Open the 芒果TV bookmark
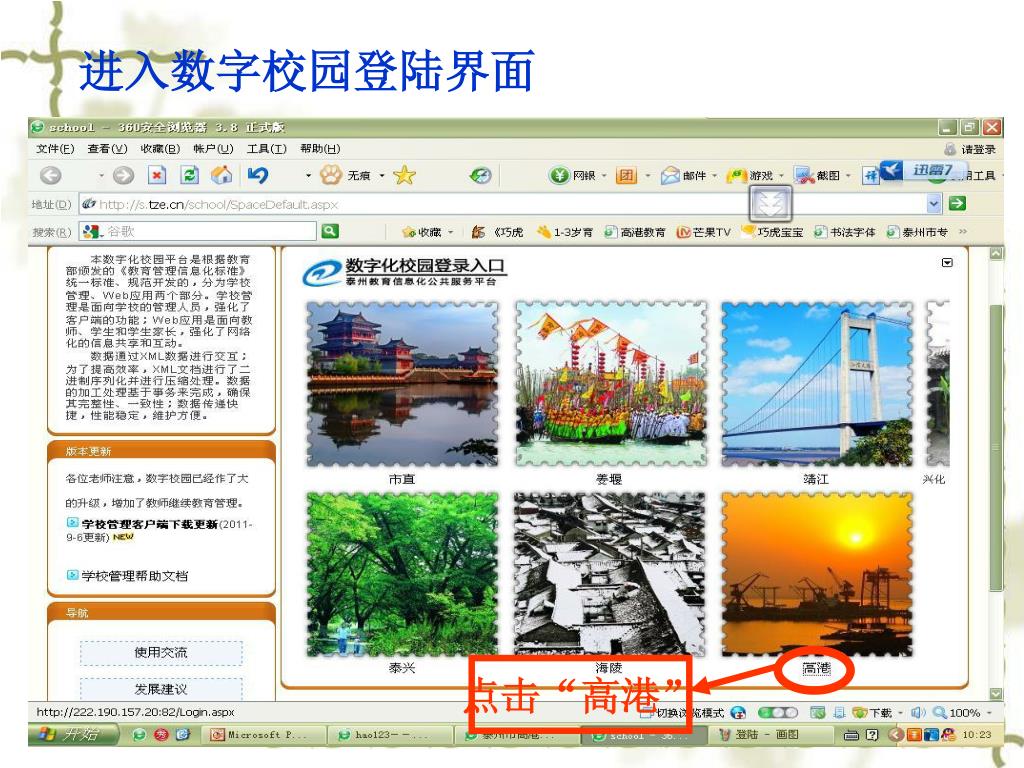 (703, 232)
